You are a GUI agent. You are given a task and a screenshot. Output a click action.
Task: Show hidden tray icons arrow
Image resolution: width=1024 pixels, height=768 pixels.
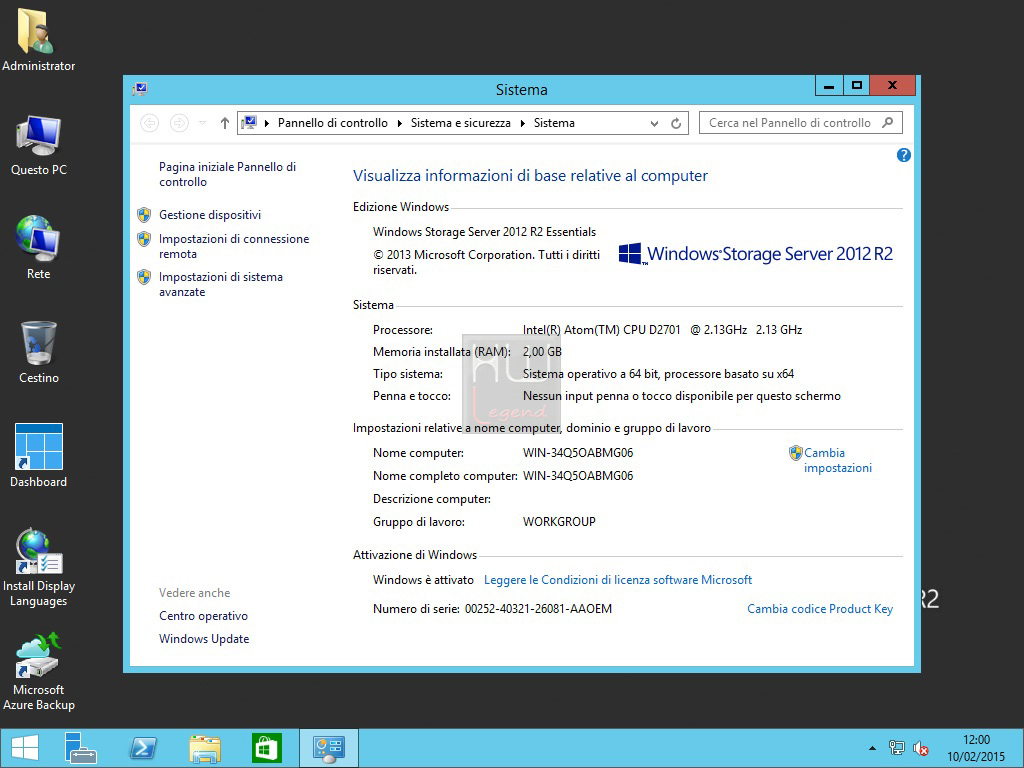[x=872, y=748]
